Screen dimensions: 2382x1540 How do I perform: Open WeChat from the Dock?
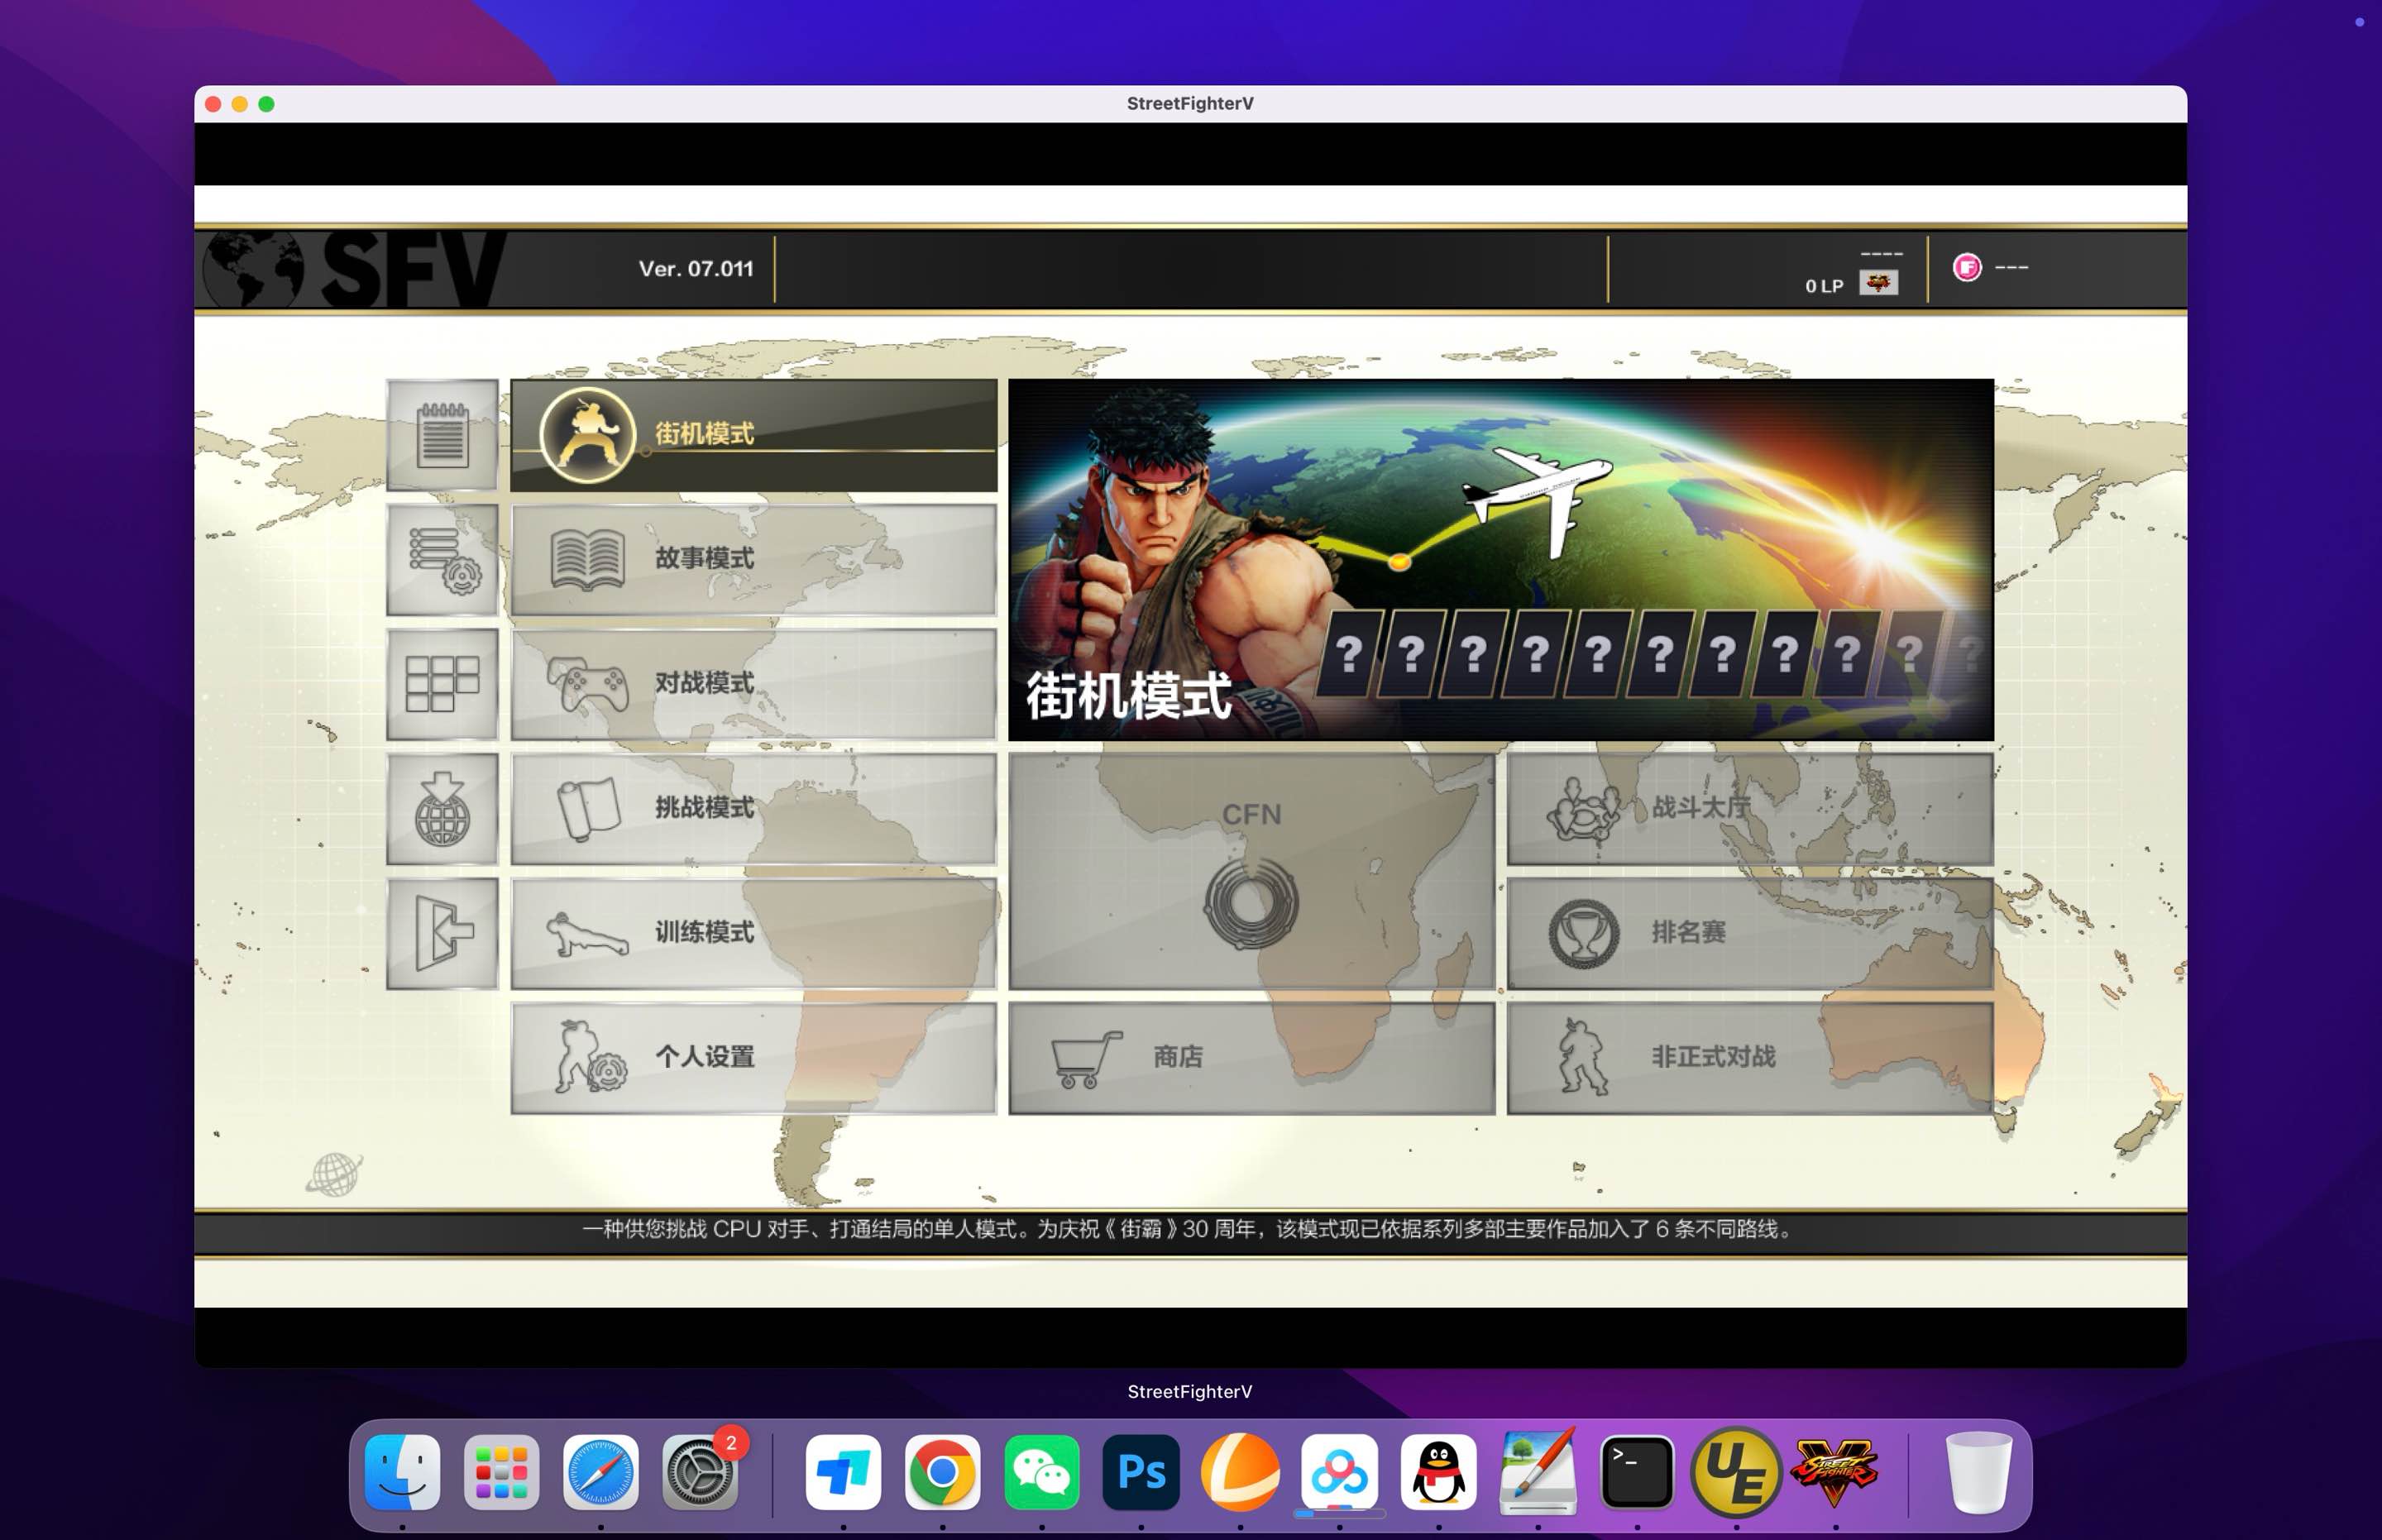1041,1472
